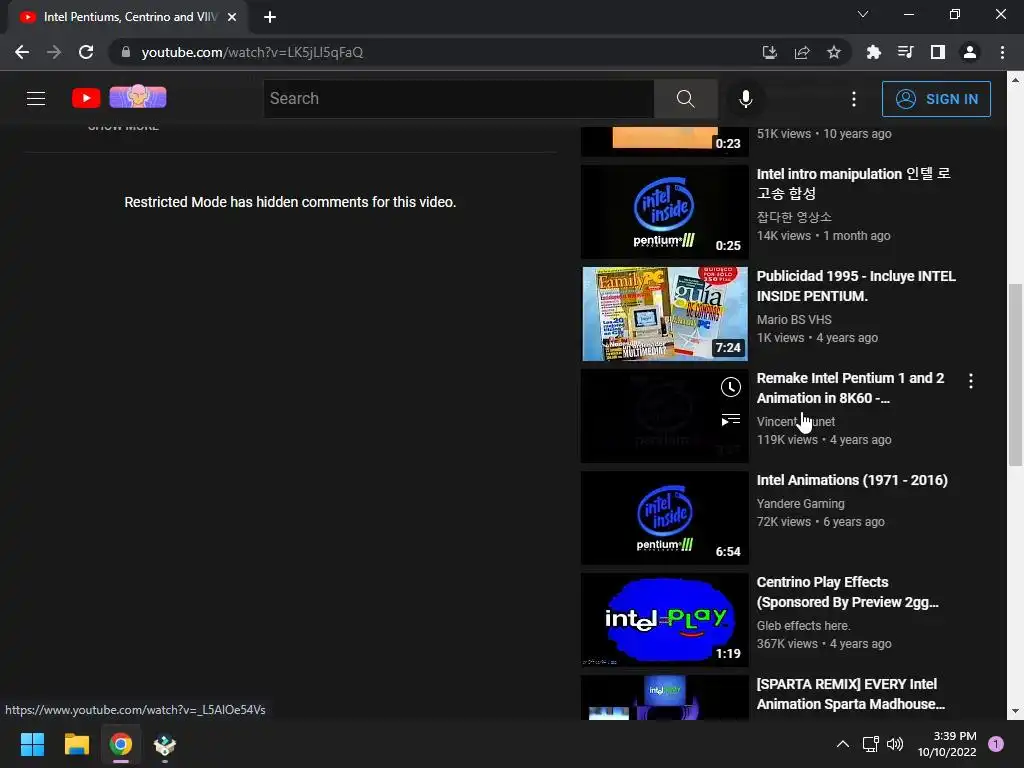Image resolution: width=1024 pixels, height=768 pixels.
Task: Open Publicidad 1995 - Incluye INTEL video title
Action: click(856, 286)
